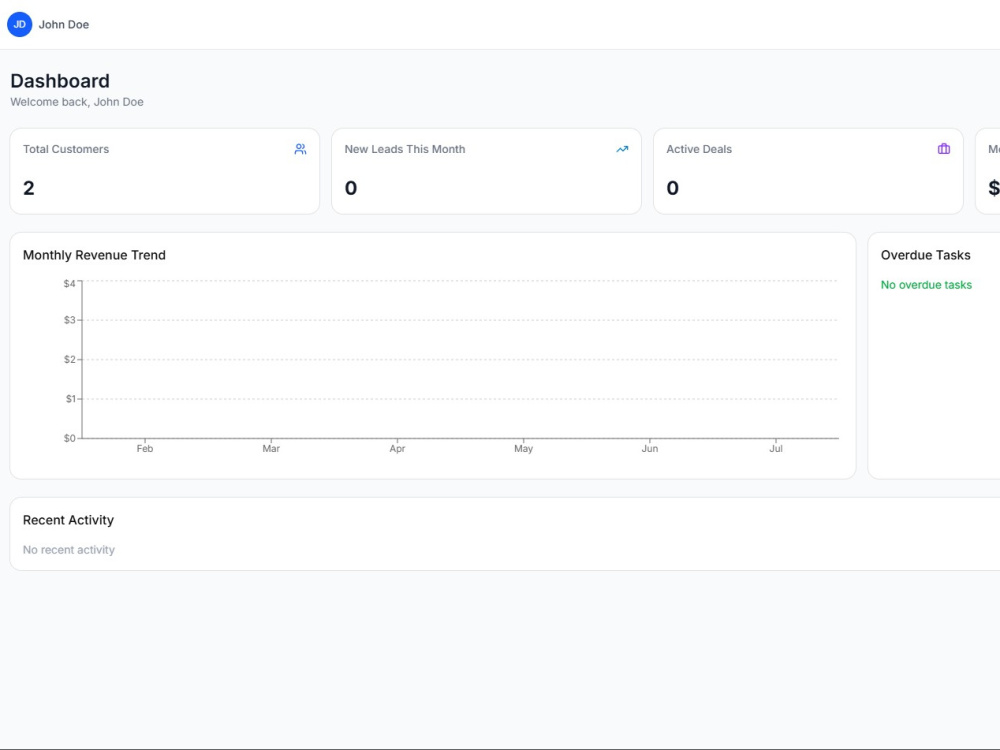This screenshot has width=1000, height=750.
Task: Click the $0 y-axis label
Action: pyautogui.click(x=70, y=439)
